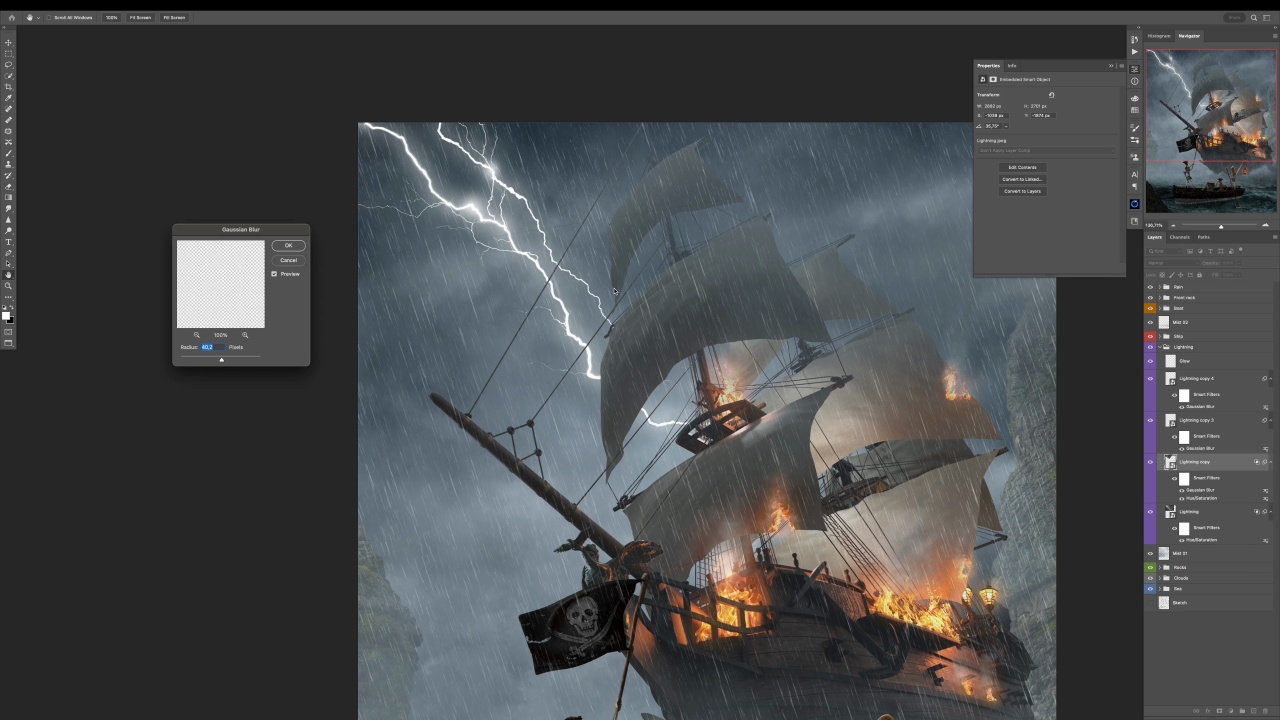Expand the Rain layer group
1280x720 pixels.
tap(1159, 287)
